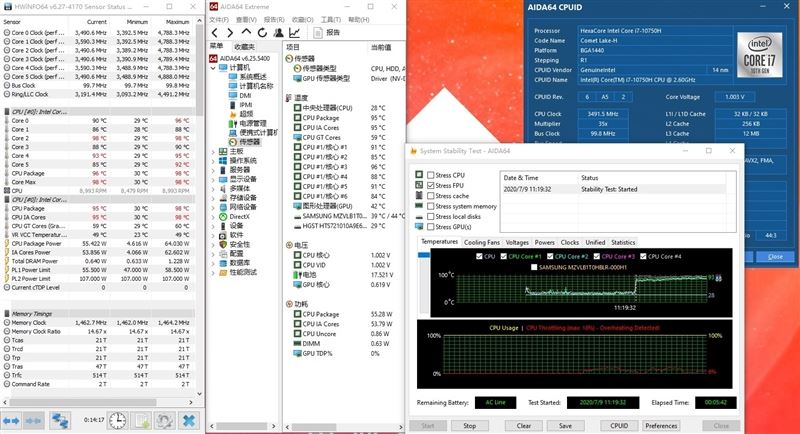Open the graph icon in AIDA64 toolbar
Viewport: 800px width, 434px height.
(294, 33)
